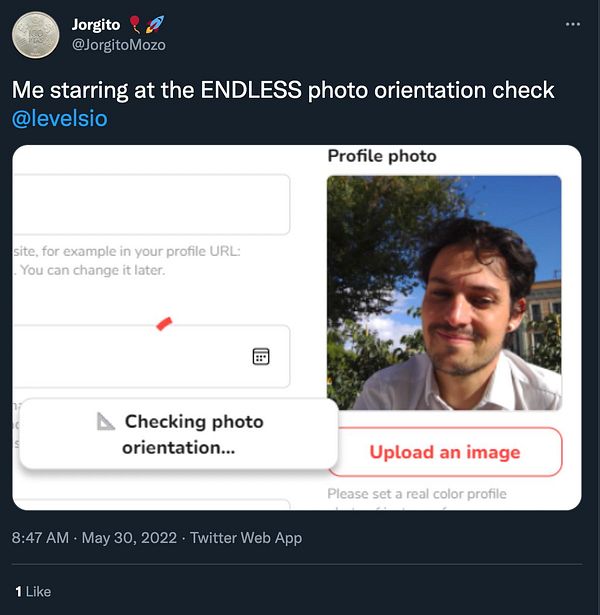Image resolution: width=600 pixels, height=615 pixels.
Task: View who liked via 1 Like
Action: 32,591
